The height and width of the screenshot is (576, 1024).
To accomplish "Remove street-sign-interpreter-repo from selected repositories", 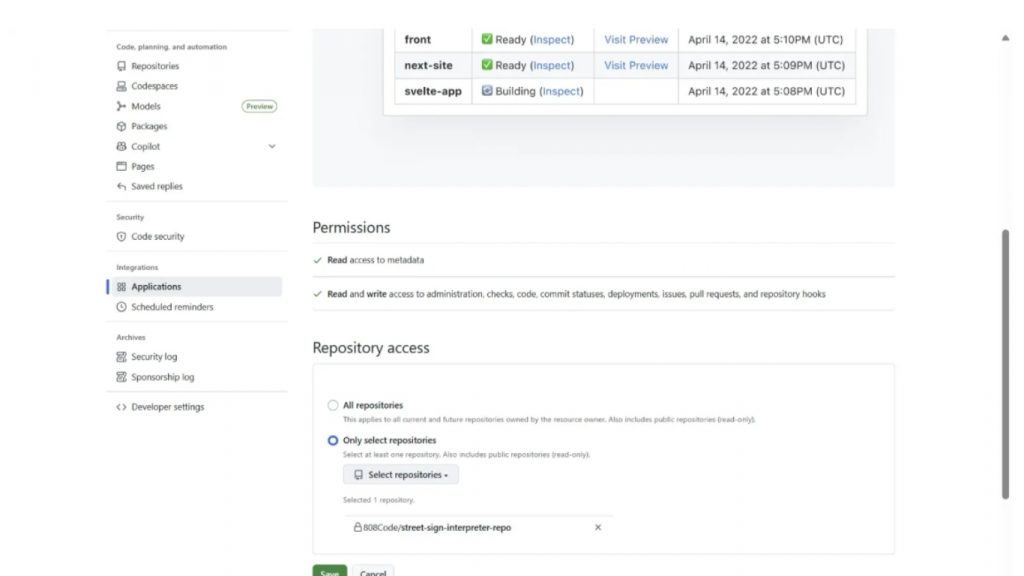I will pyautogui.click(x=598, y=527).
